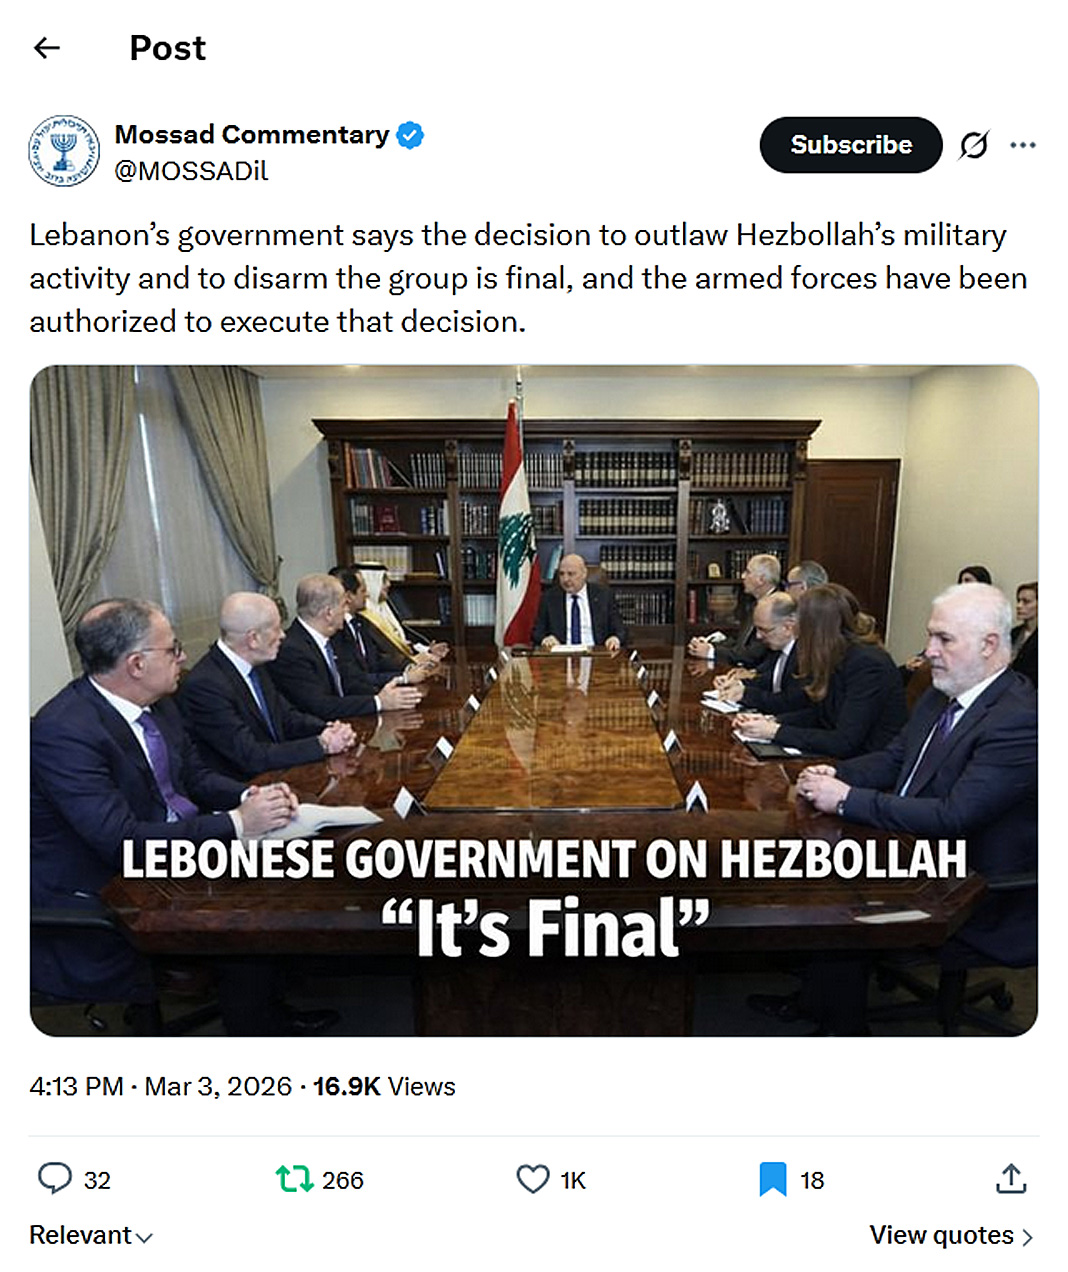Click the reply speech bubble icon
Image resolution: width=1068 pixels, height=1272 pixels.
pos(54,1179)
